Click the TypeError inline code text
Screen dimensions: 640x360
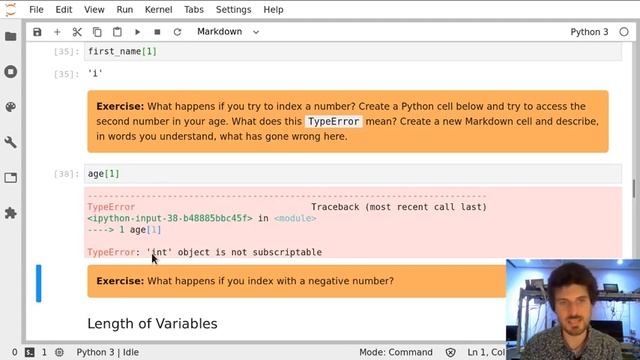(333, 122)
